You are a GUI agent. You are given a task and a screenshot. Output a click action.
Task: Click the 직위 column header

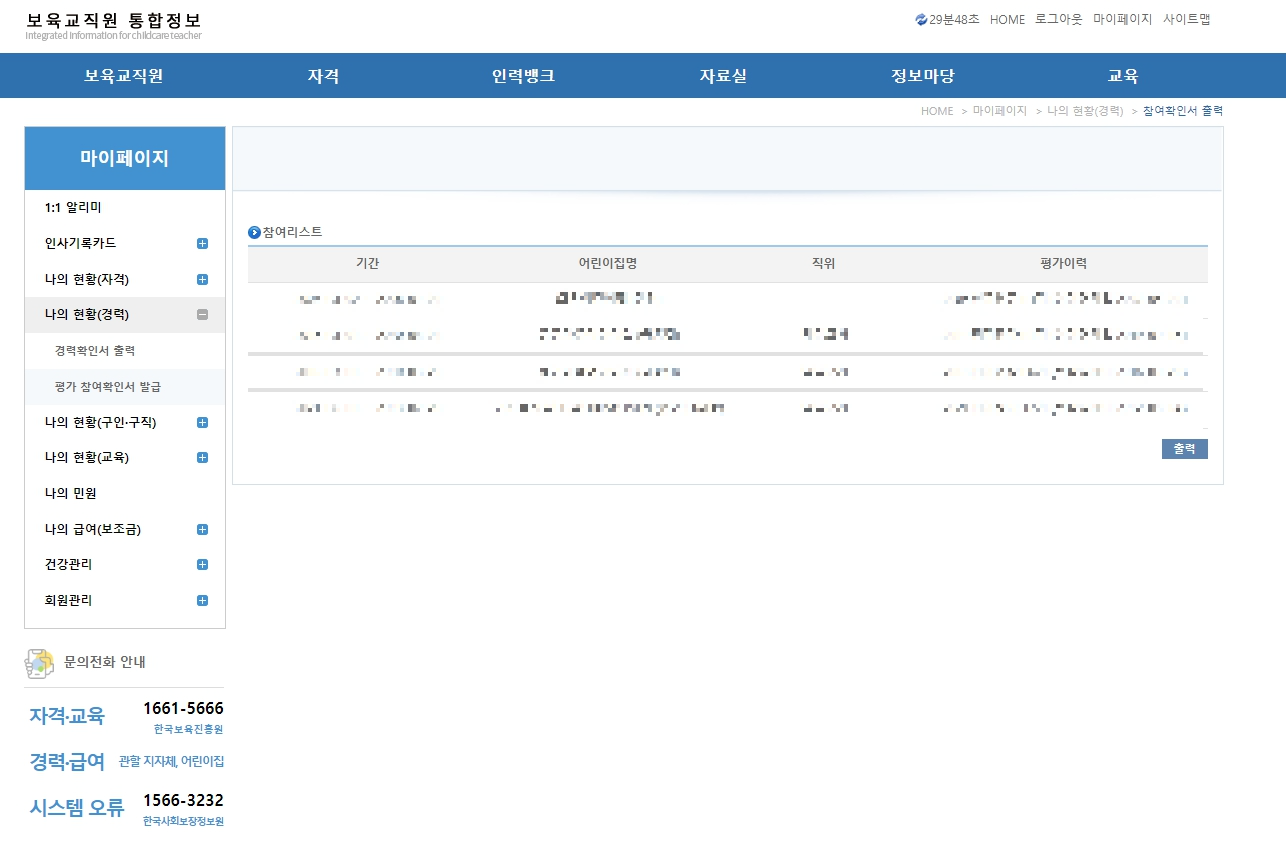coord(824,264)
